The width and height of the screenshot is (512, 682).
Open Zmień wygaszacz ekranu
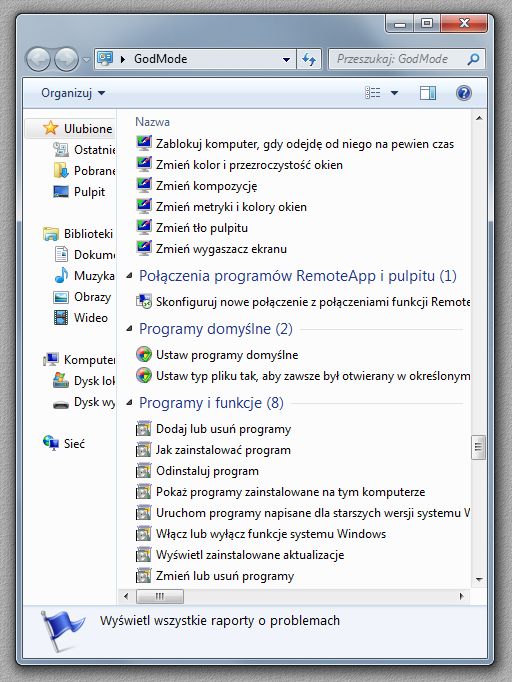click(x=221, y=249)
